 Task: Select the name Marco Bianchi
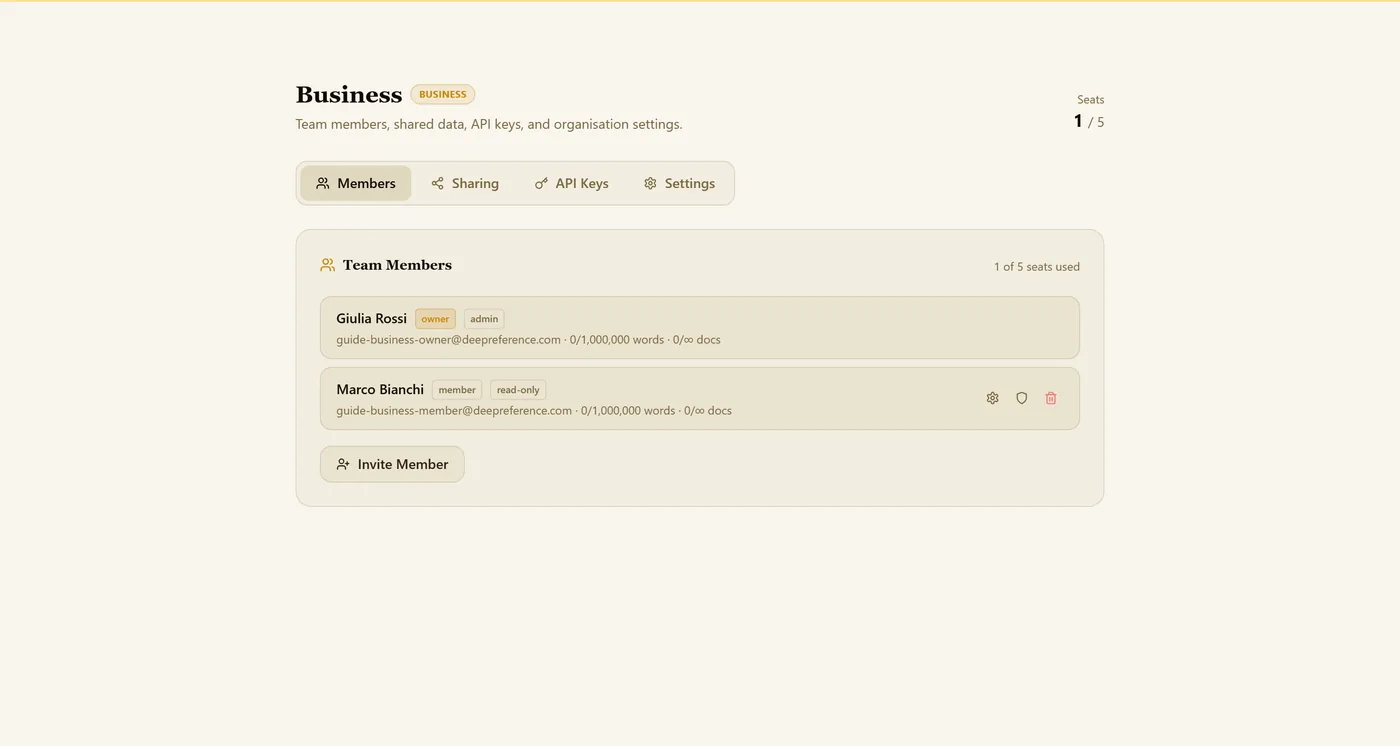380,389
